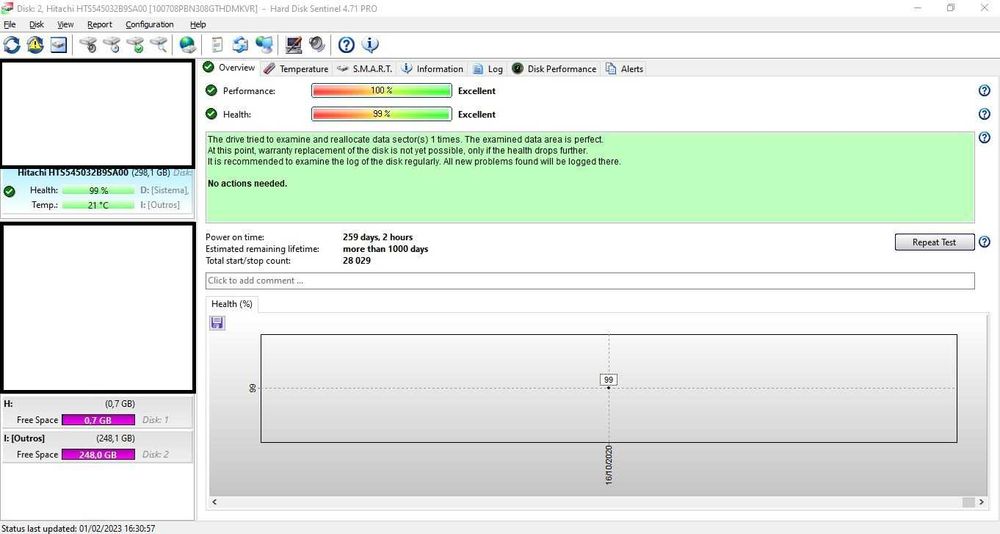Click I: [Outros] Free Space 248,0 GB bar
1000x534 pixels.
[98, 454]
